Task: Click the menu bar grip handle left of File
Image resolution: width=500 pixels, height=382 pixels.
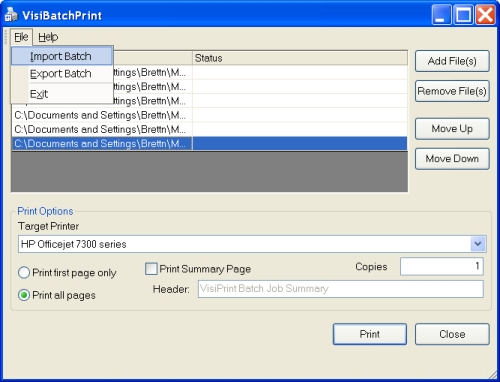Action: [6, 37]
